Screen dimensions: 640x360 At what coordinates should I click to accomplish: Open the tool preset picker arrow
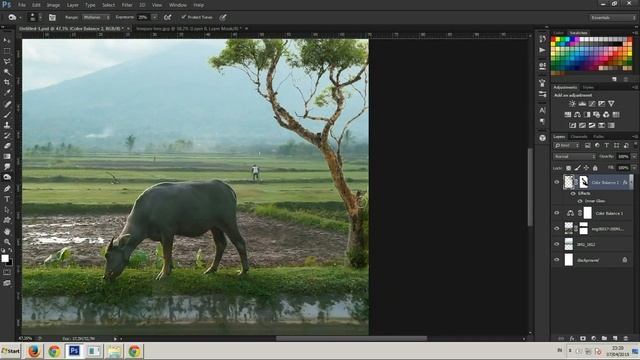click(20, 18)
